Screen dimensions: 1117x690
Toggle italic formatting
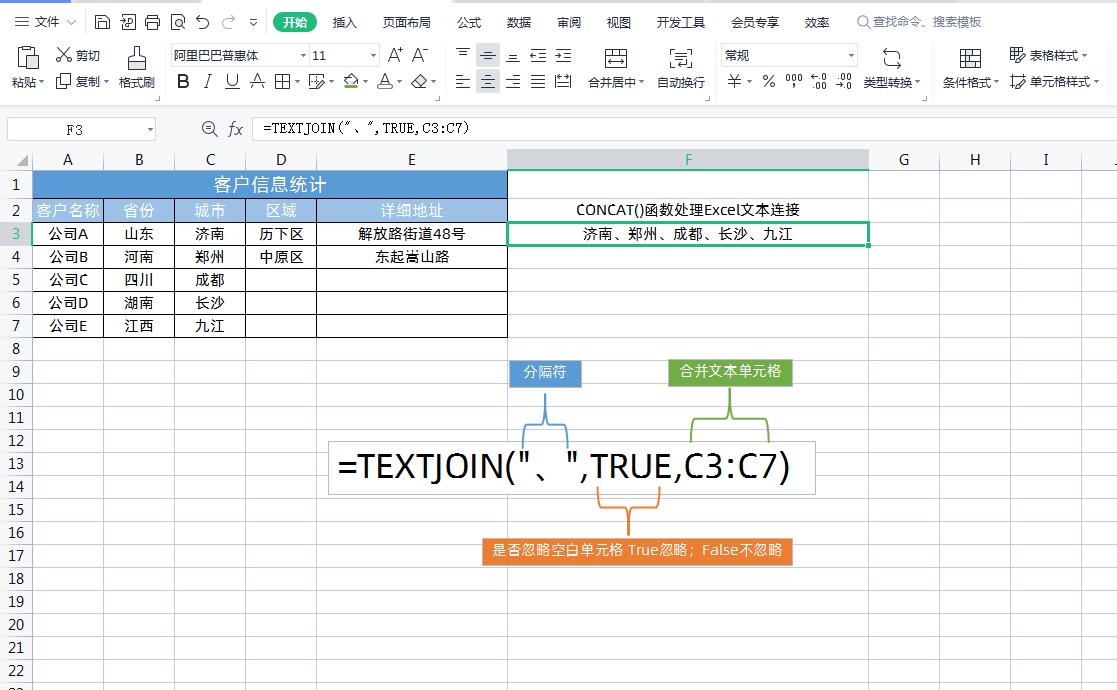[x=208, y=82]
